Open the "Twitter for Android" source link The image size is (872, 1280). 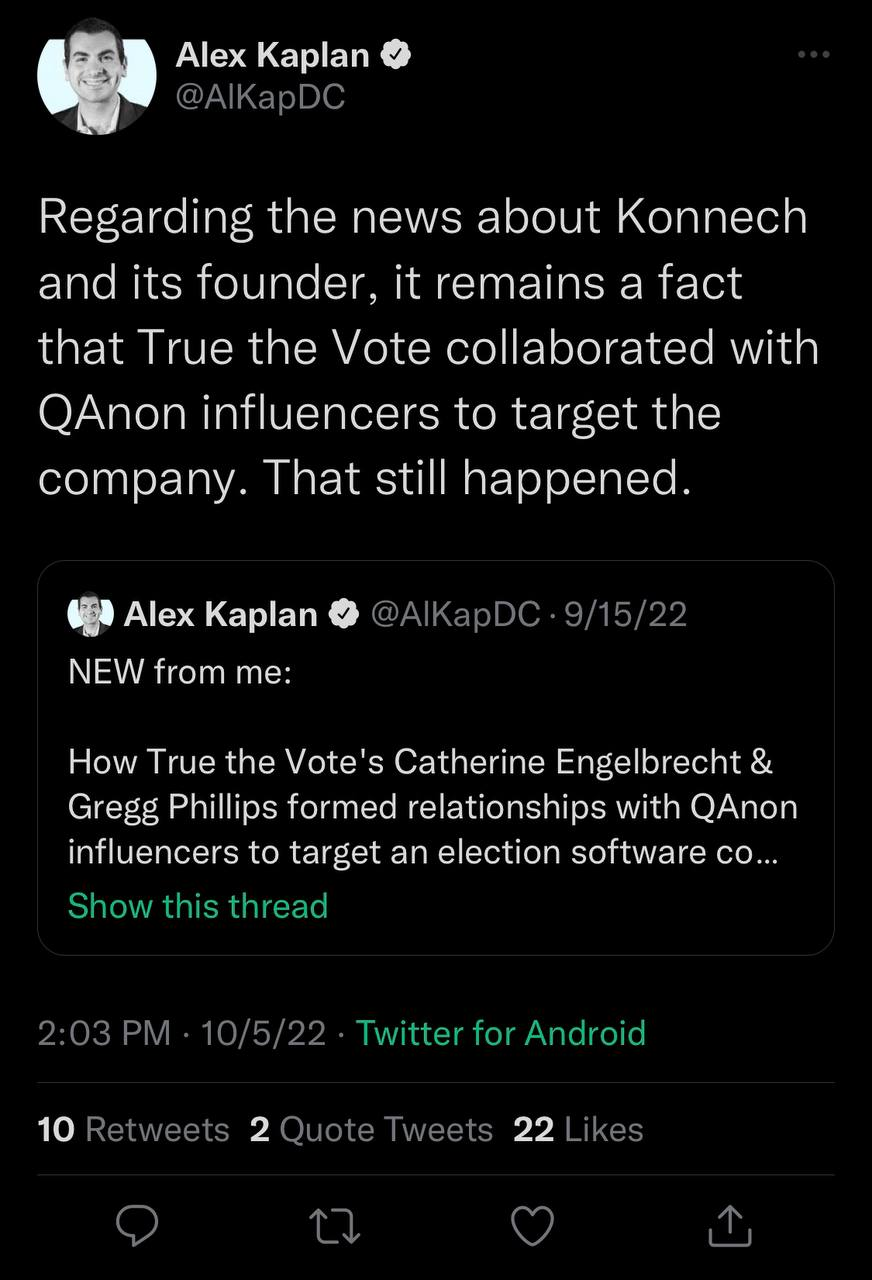(501, 1032)
